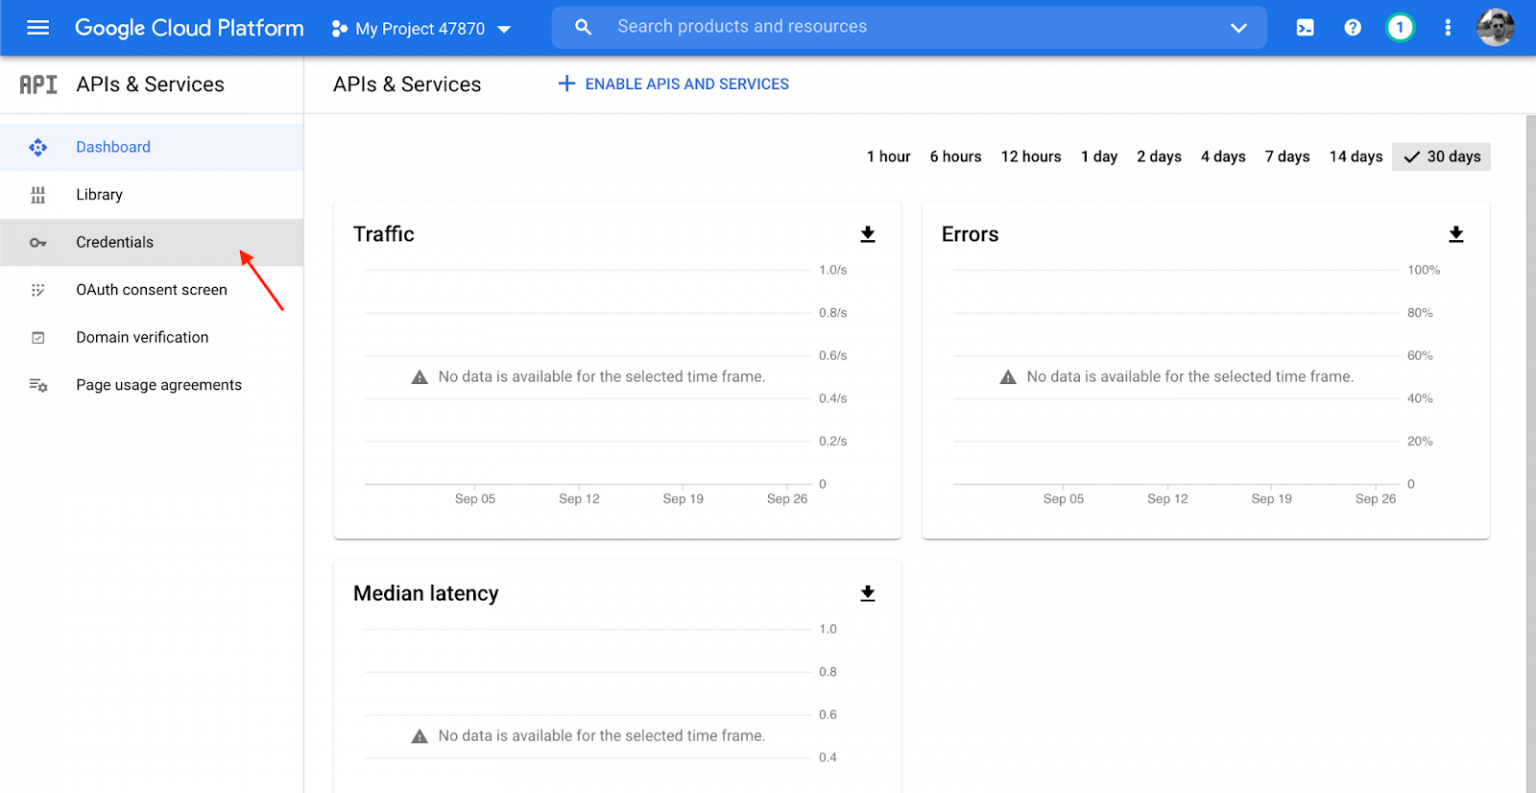This screenshot has height=793, width=1536.
Task: Download the Errors chart data
Action: point(1455,233)
